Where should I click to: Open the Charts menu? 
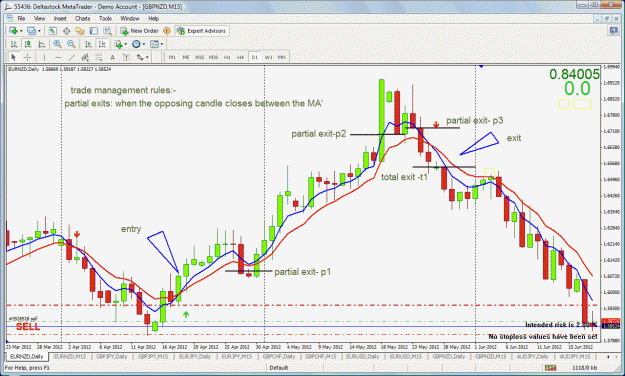83,18
